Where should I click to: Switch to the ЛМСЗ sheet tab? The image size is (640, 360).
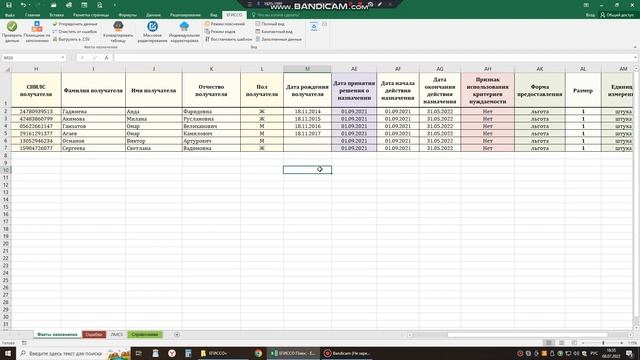pos(116,334)
